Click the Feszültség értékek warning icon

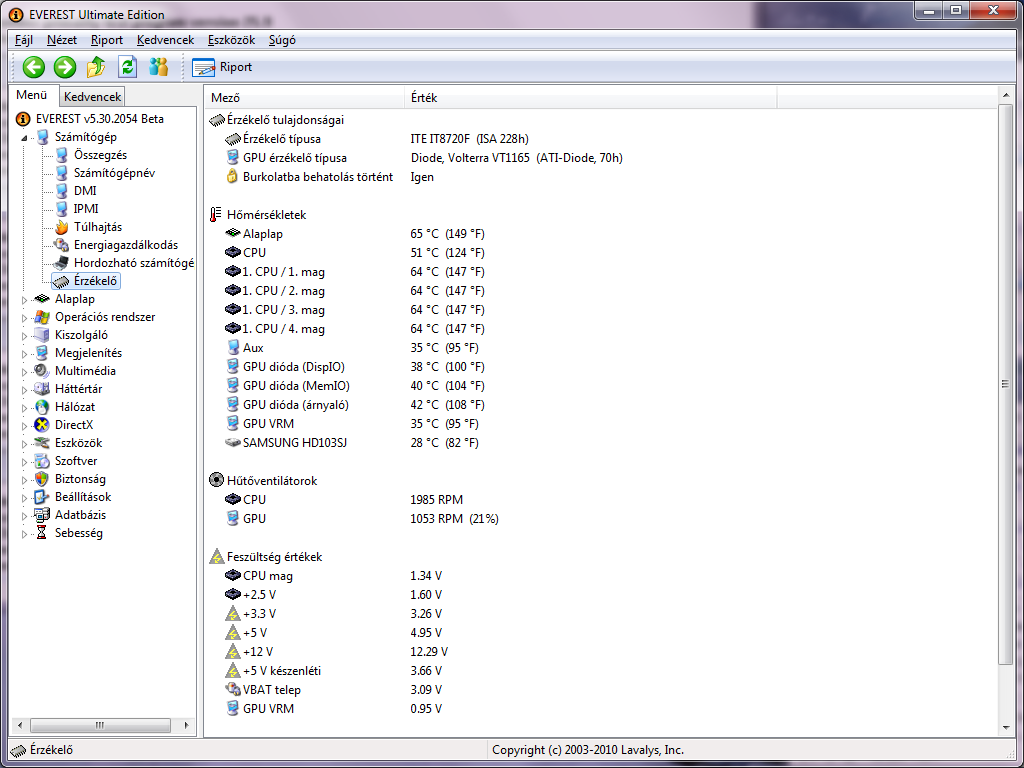click(216, 556)
